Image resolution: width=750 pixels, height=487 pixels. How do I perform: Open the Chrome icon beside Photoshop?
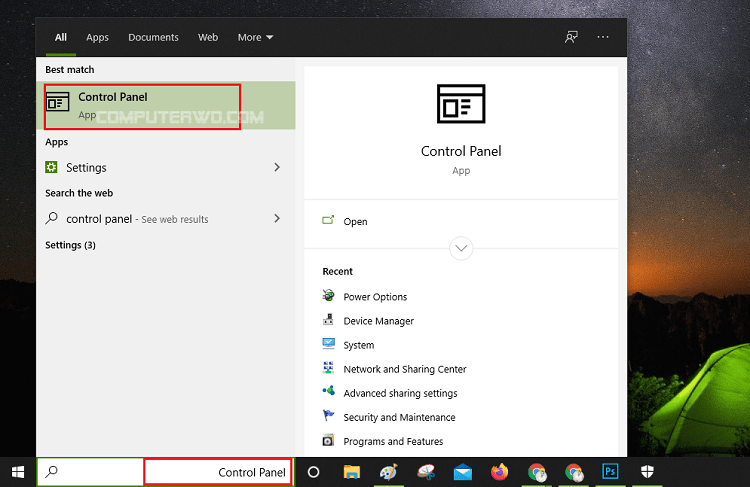pos(574,472)
